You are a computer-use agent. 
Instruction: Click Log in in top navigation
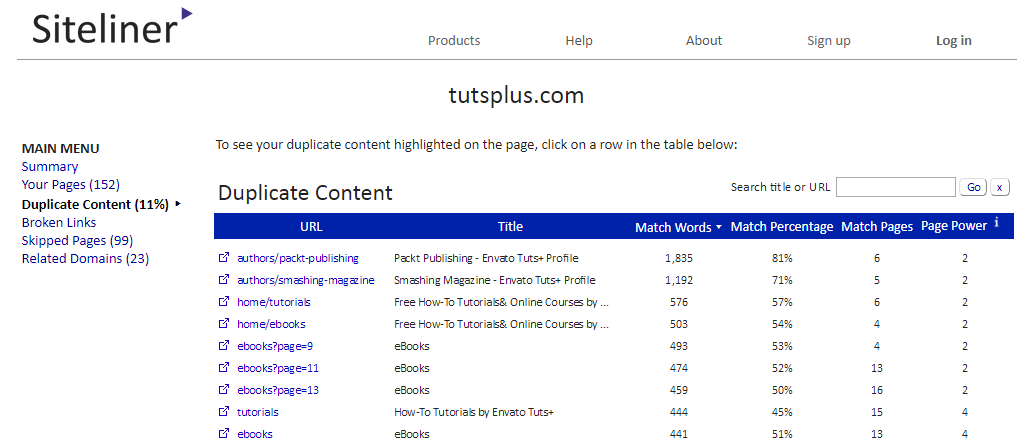point(954,41)
